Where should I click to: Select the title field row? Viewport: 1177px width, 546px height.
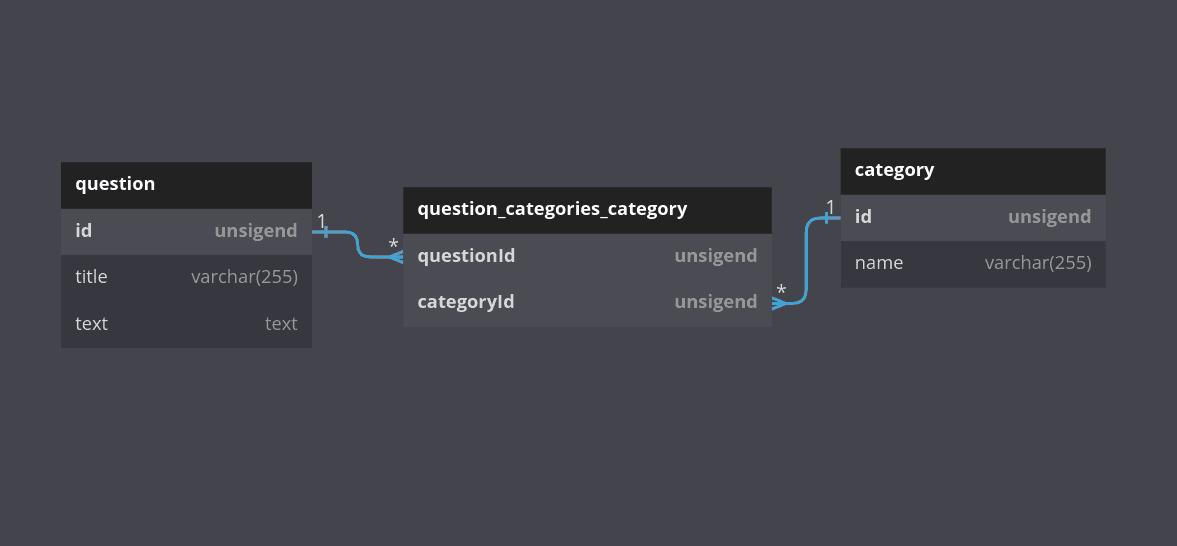point(186,277)
